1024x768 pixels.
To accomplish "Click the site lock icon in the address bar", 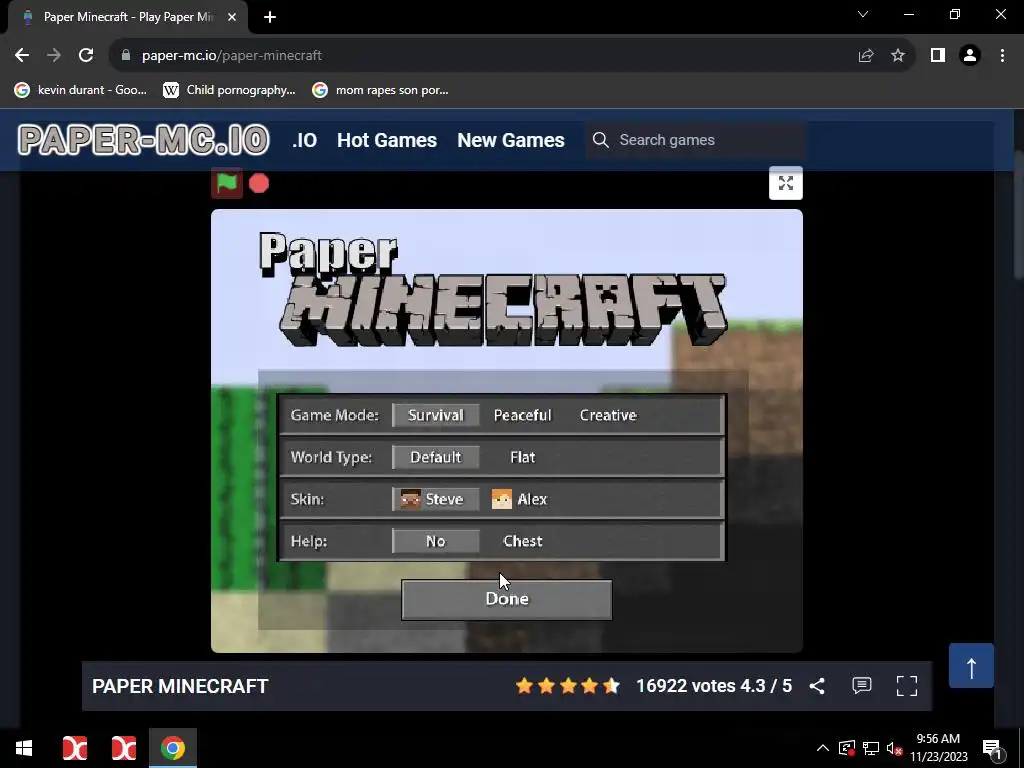I will tap(126, 56).
